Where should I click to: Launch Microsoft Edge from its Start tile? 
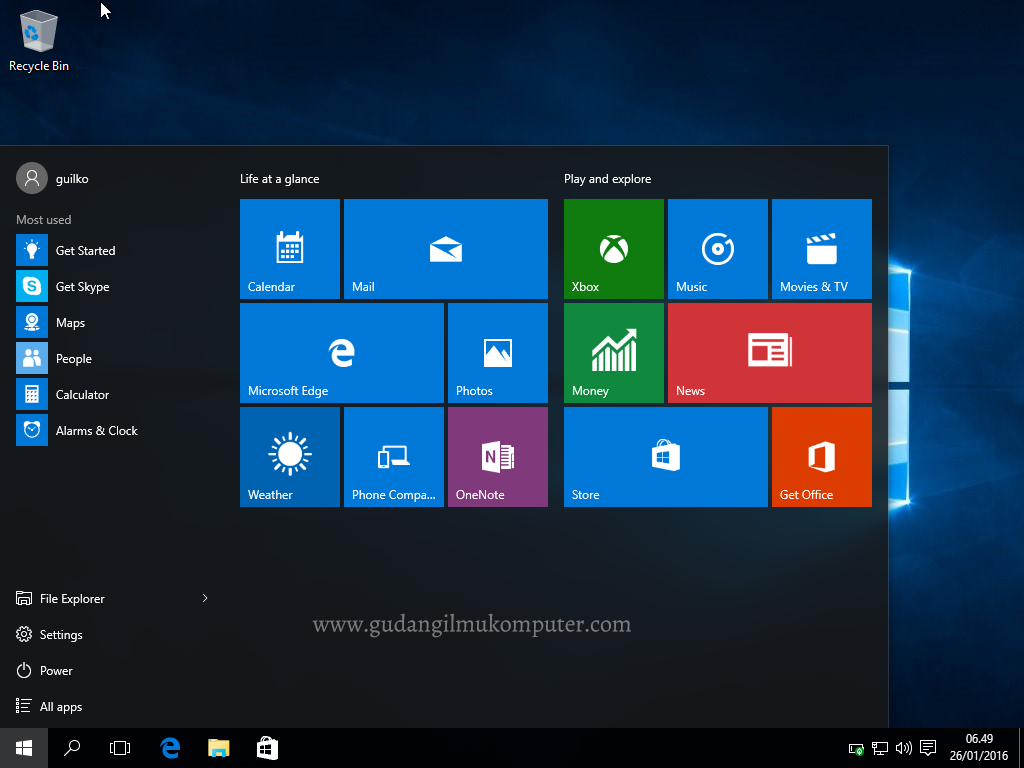(341, 352)
